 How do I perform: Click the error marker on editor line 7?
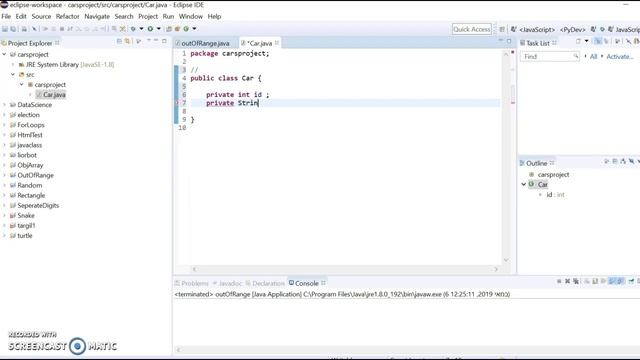click(177, 103)
